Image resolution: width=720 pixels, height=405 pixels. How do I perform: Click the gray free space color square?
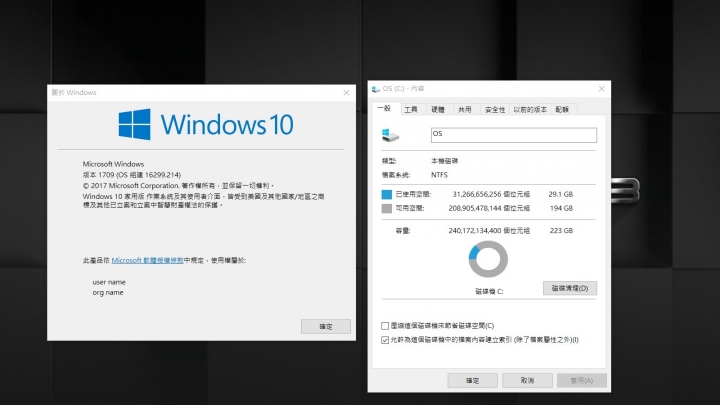pyautogui.click(x=387, y=208)
